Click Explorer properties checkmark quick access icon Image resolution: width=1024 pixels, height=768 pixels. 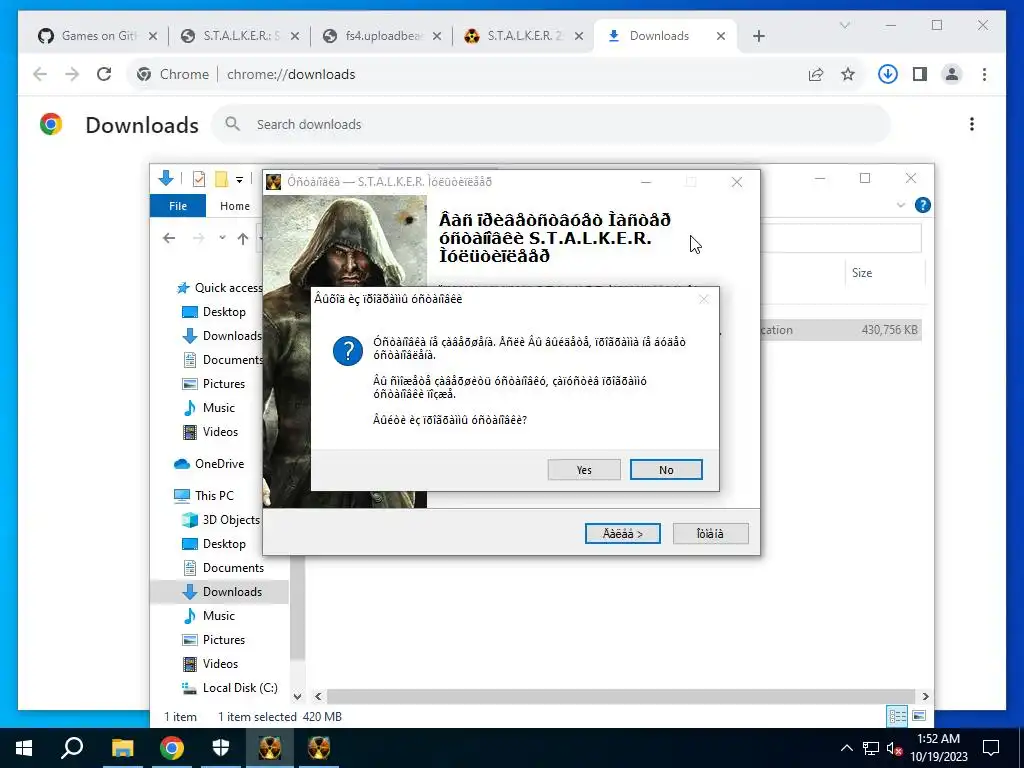pos(199,179)
